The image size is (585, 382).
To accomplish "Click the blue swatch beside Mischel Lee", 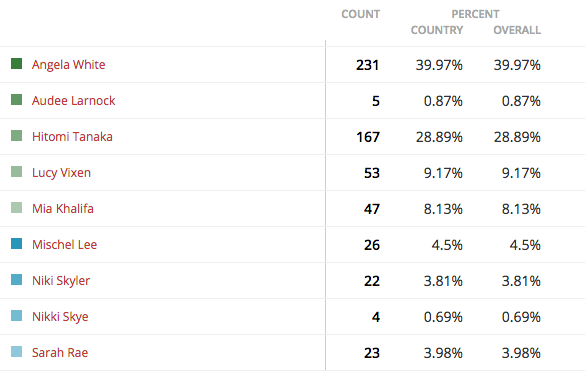I will coord(16,244).
